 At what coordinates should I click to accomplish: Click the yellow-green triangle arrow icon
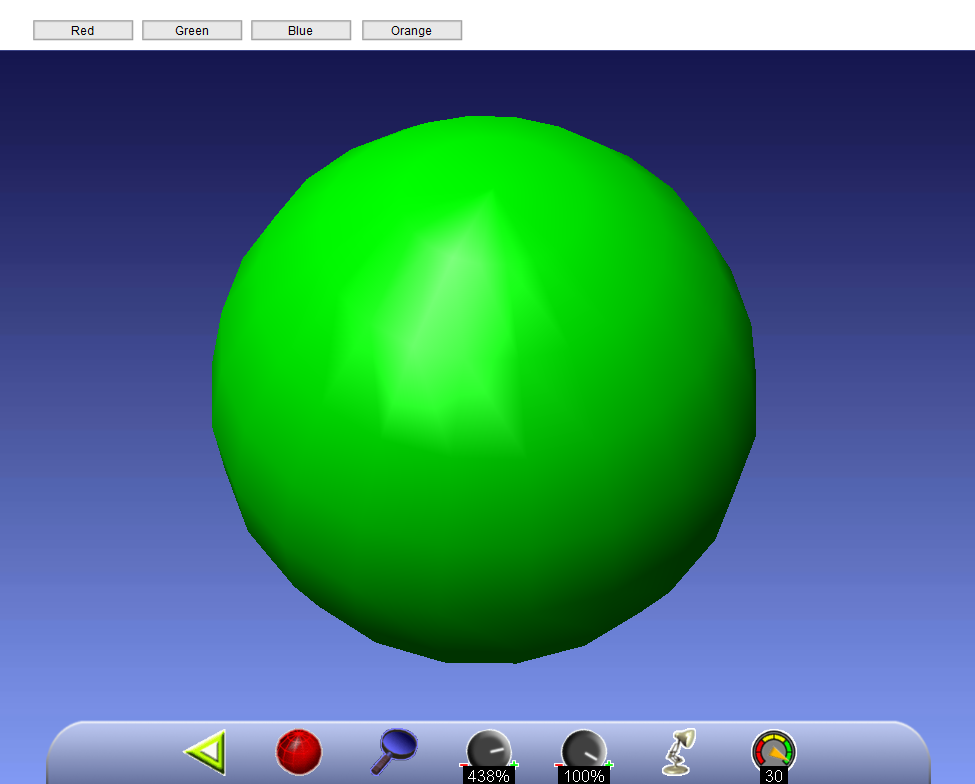pos(206,752)
